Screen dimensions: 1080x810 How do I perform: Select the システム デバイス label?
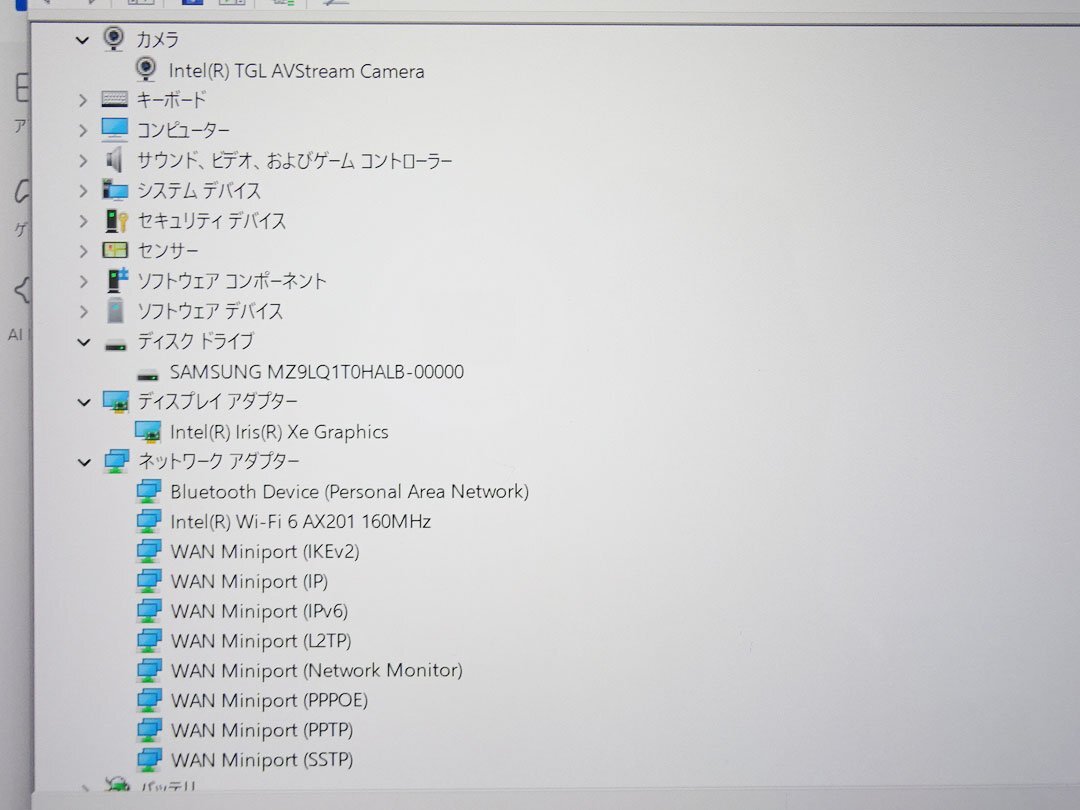coord(198,191)
